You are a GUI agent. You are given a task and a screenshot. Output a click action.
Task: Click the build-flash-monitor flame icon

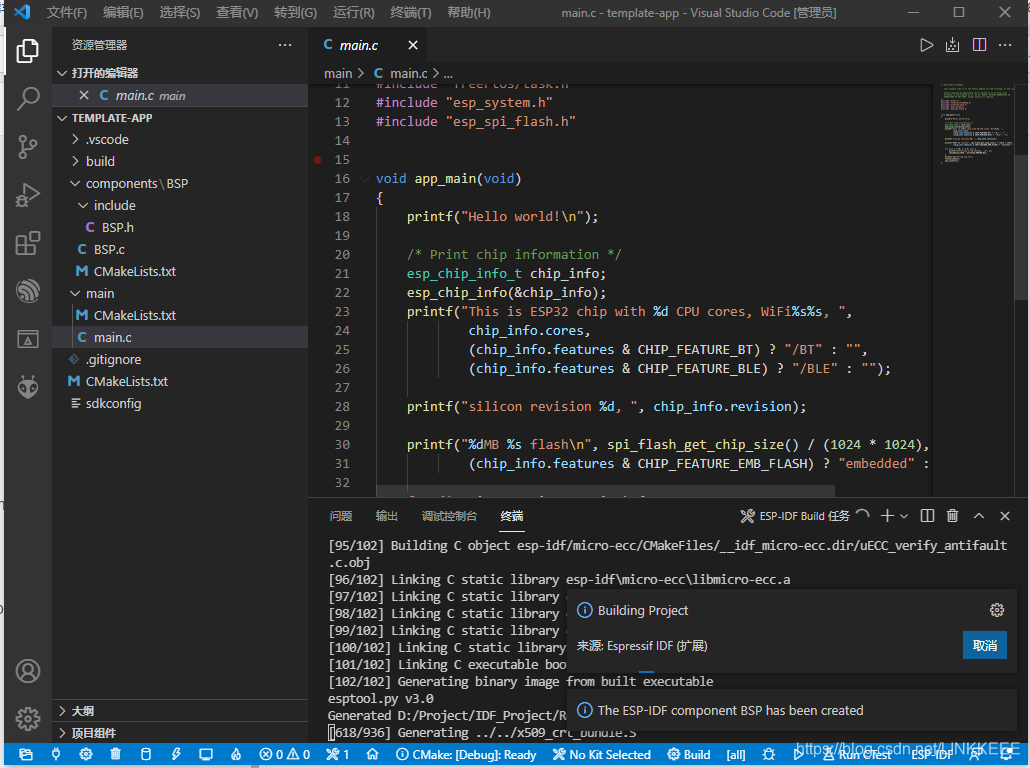tap(236, 754)
